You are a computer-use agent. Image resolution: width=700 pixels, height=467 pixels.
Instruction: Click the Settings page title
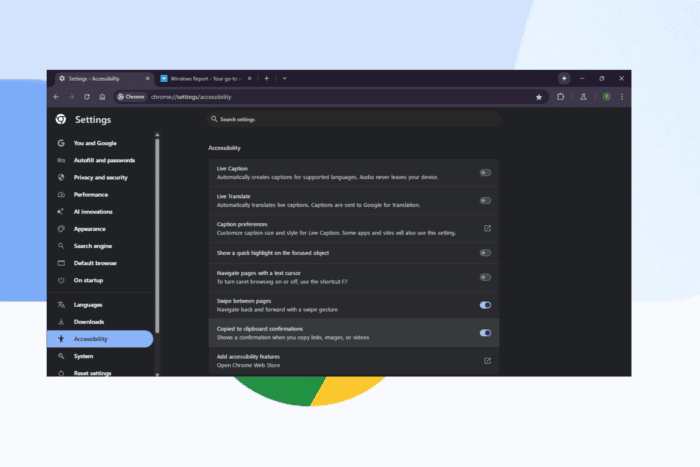coord(93,120)
